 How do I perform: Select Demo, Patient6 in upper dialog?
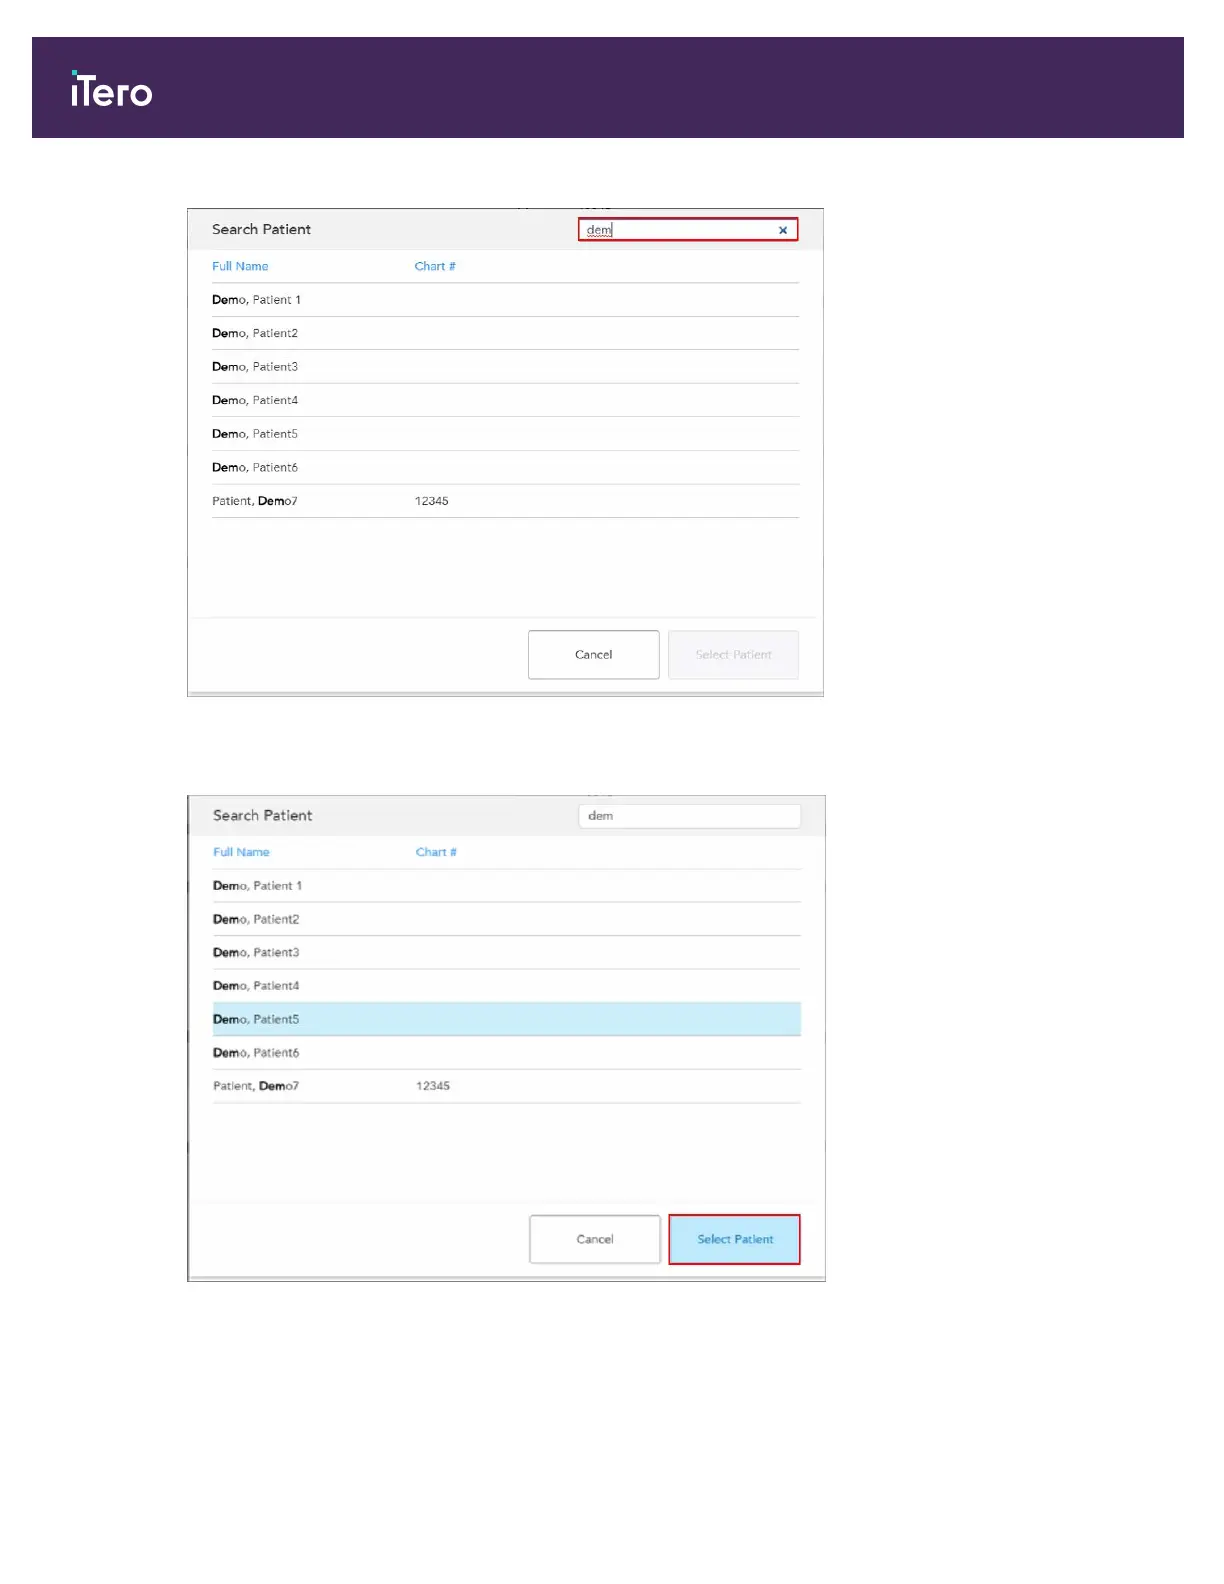[x=505, y=467]
